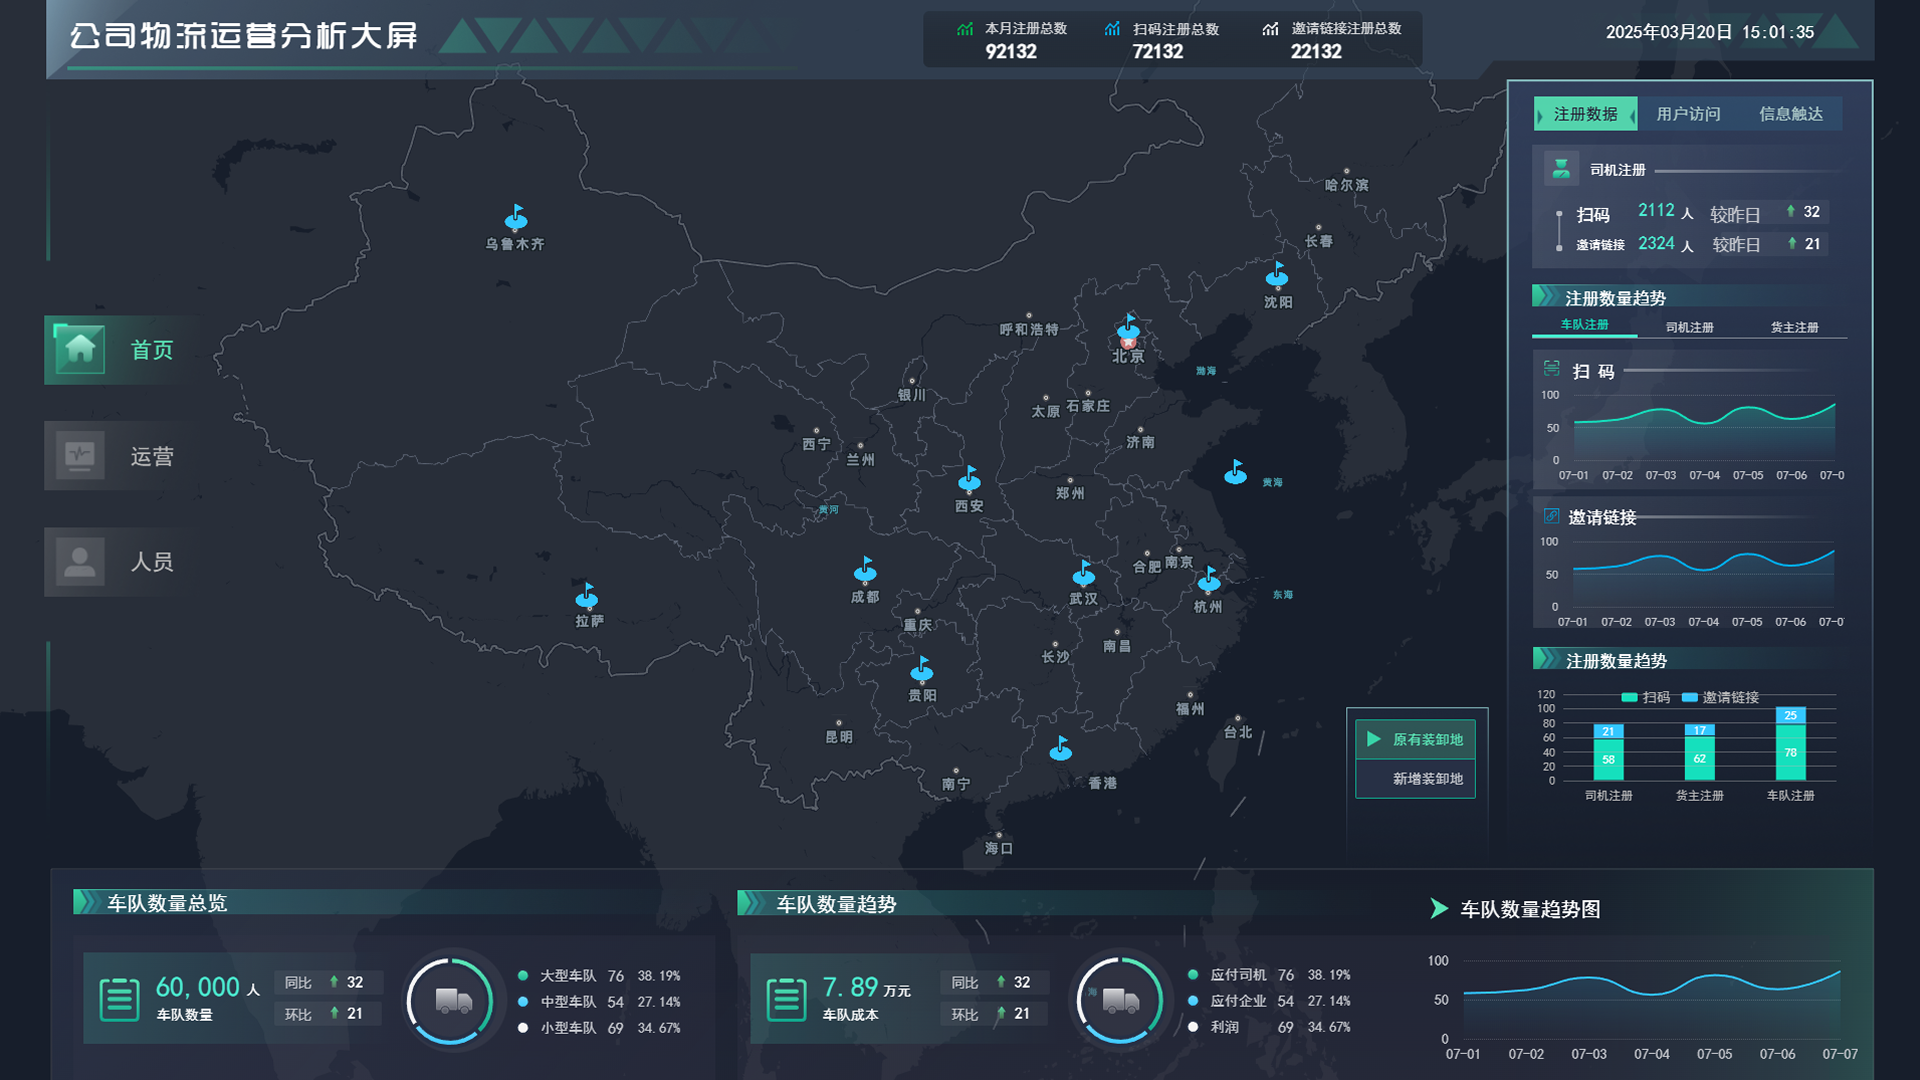Click the 车队数量趋势图 chart title
Image resolution: width=1920 pixels, height=1080 pixels.
(1530, 909)
